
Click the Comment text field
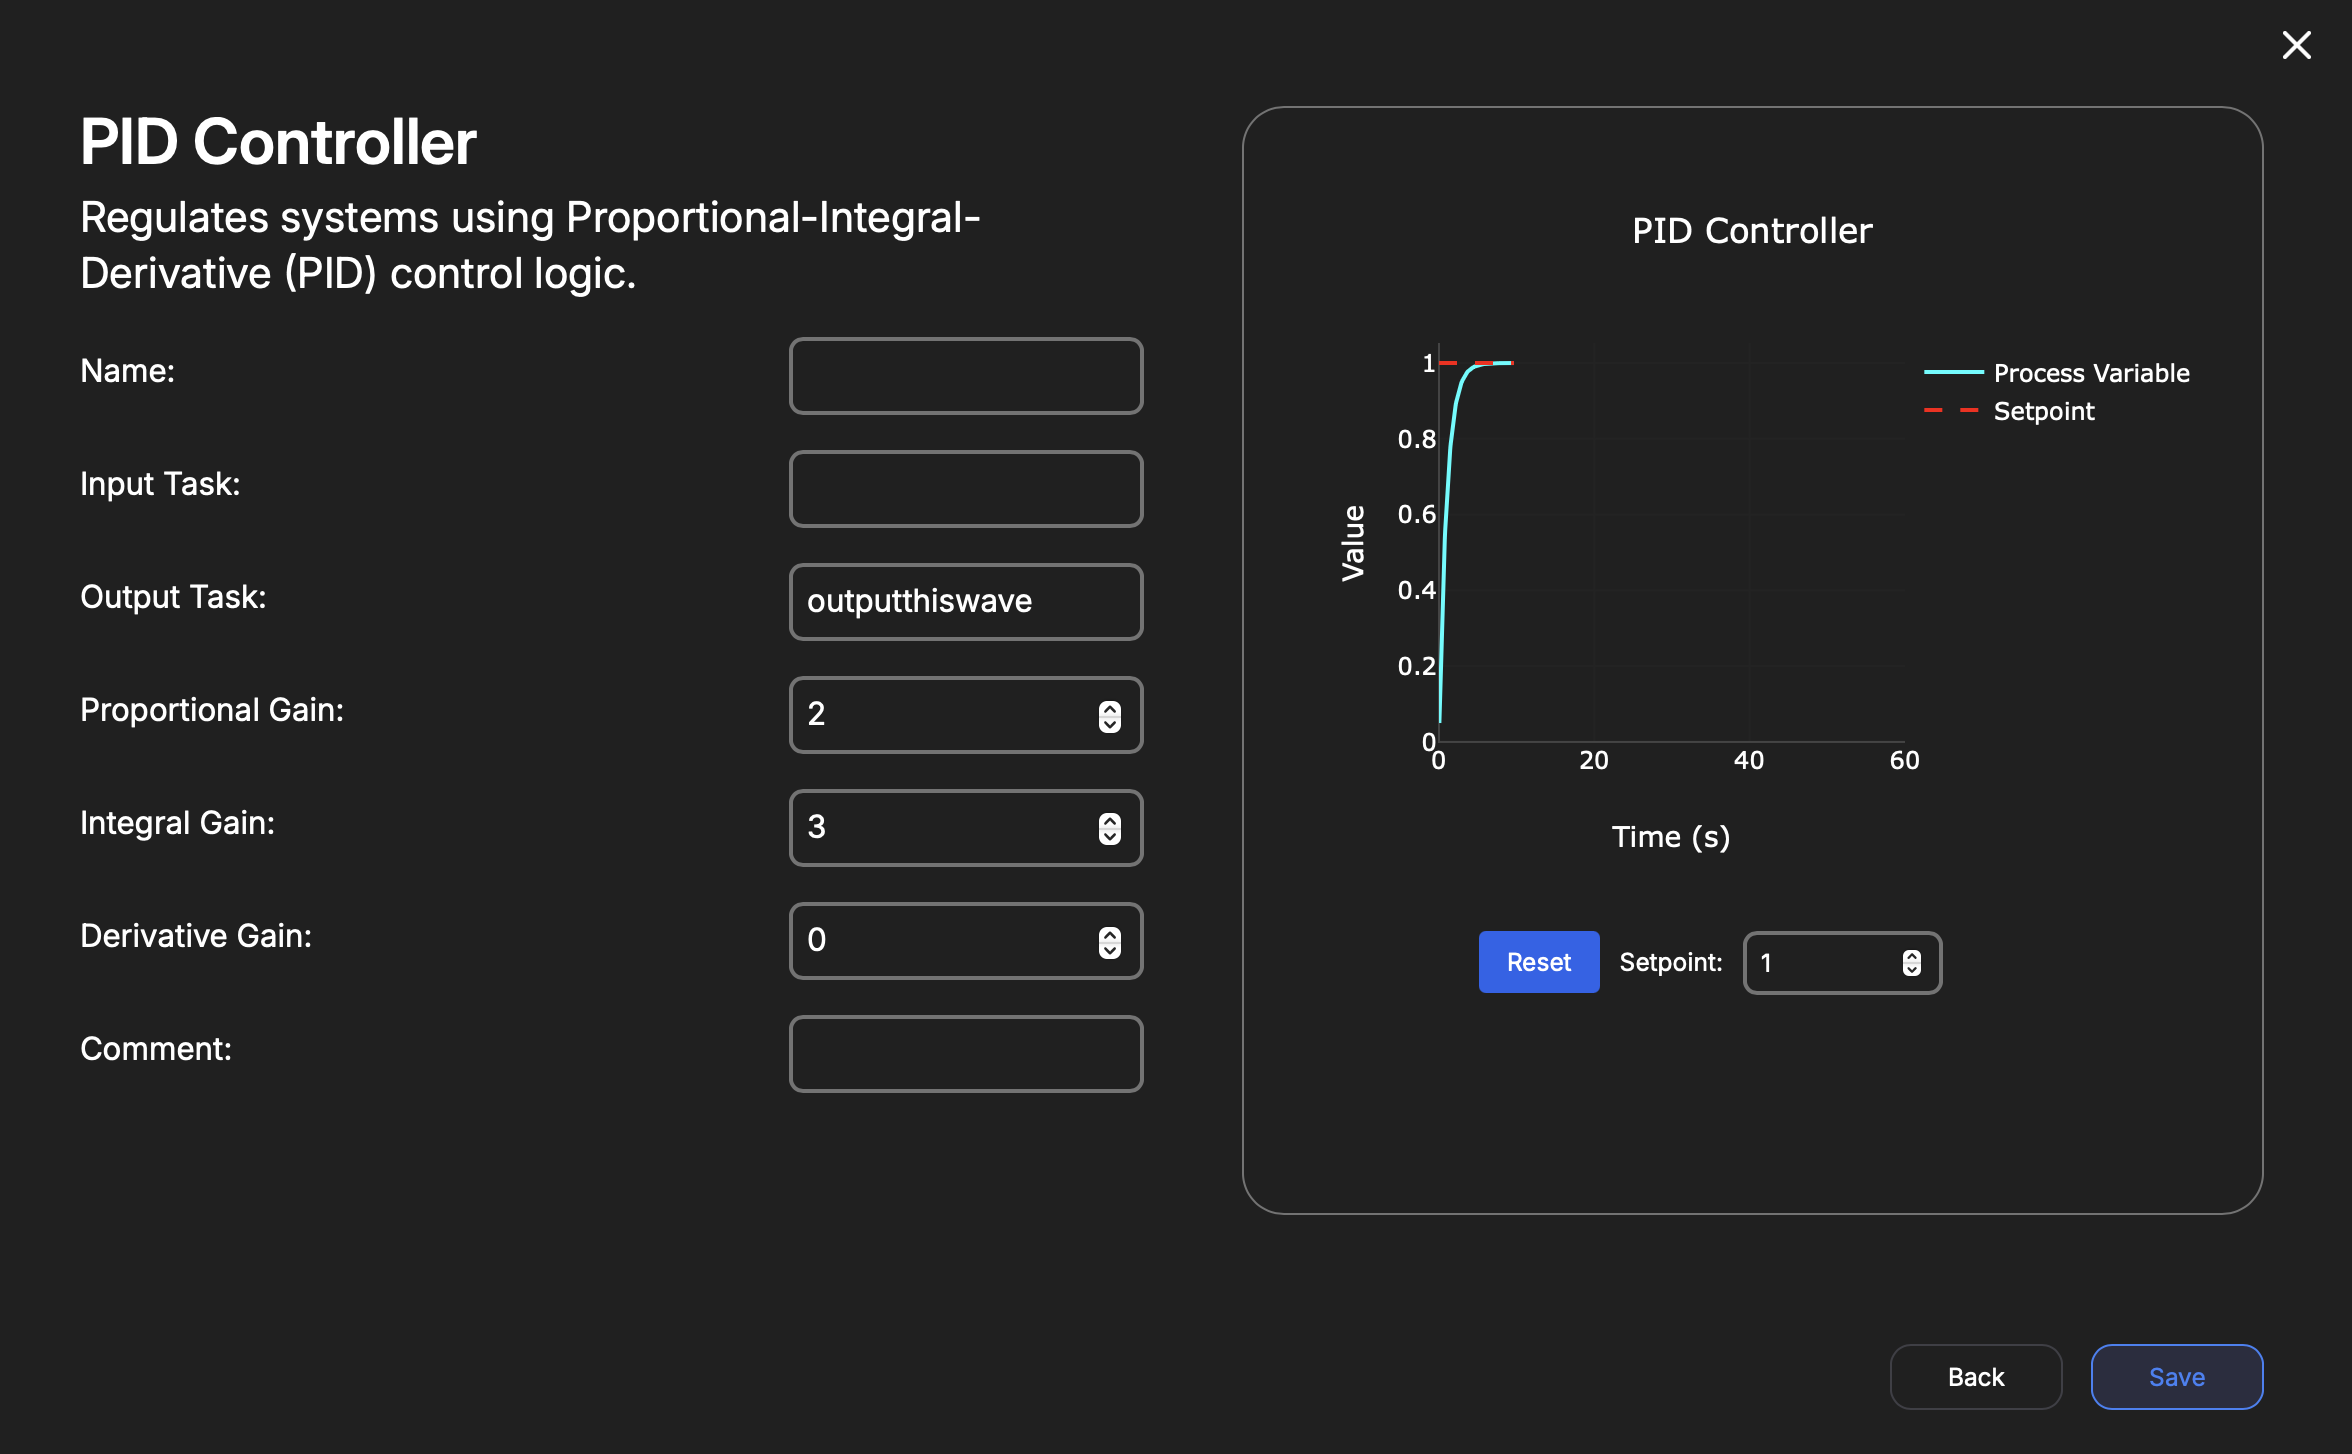(965, 1054)
